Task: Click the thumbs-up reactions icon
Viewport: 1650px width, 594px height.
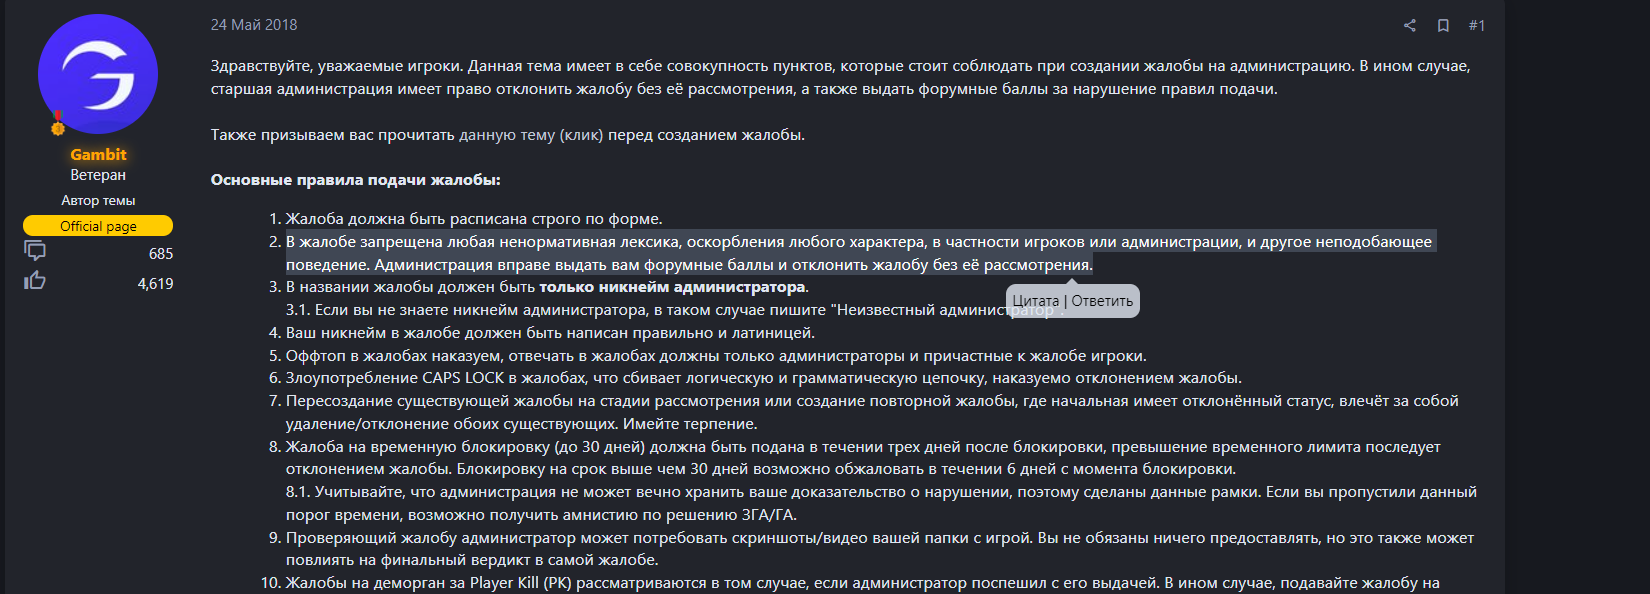Action: [35, 281]
